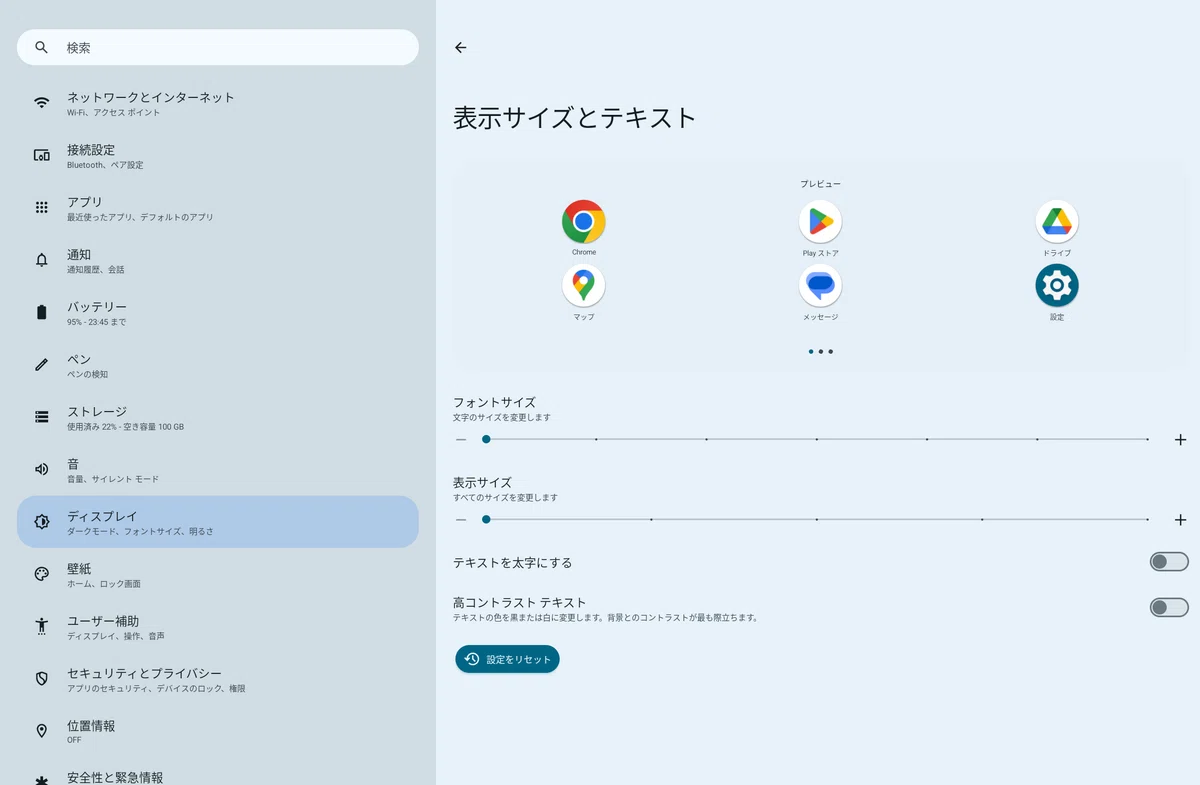Click the Play ストア preview icon
This screenshot has height=785, width=1200.
click(820, 222)
